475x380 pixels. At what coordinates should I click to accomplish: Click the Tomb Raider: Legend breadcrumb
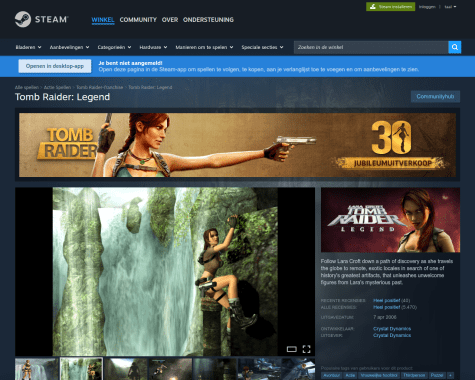(x=150, y=87)
